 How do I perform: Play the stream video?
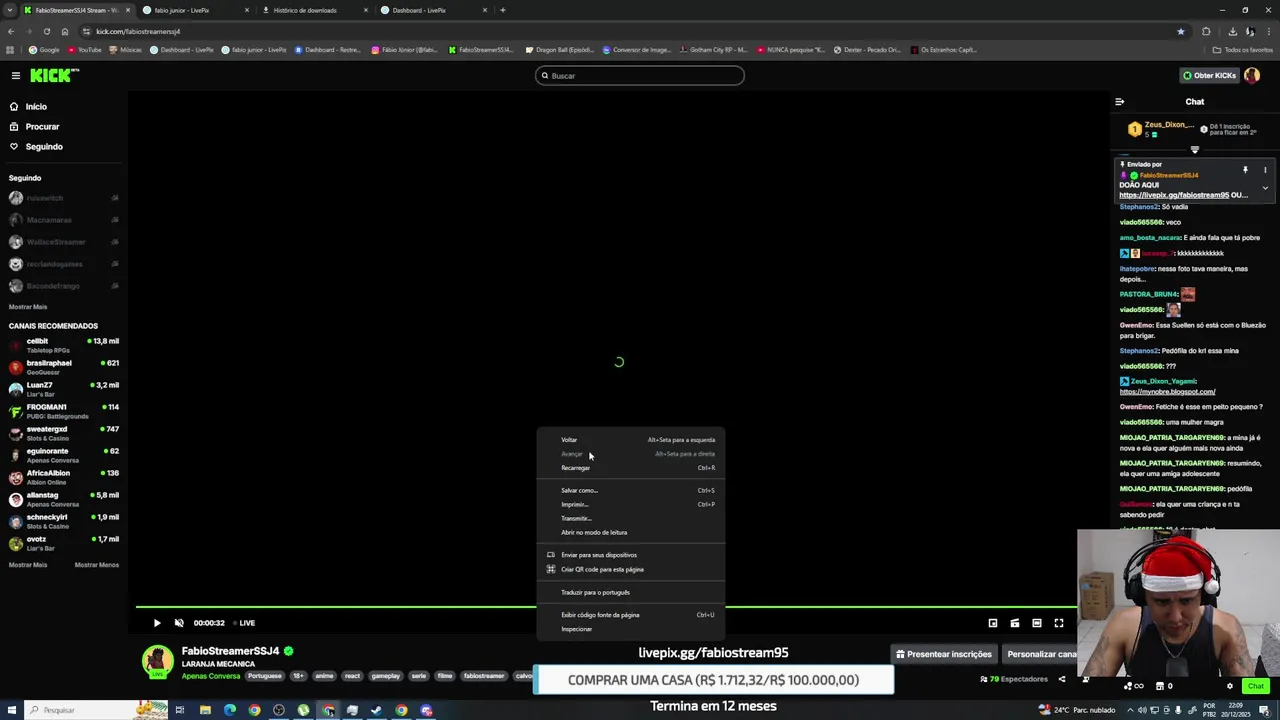[157, 623]
